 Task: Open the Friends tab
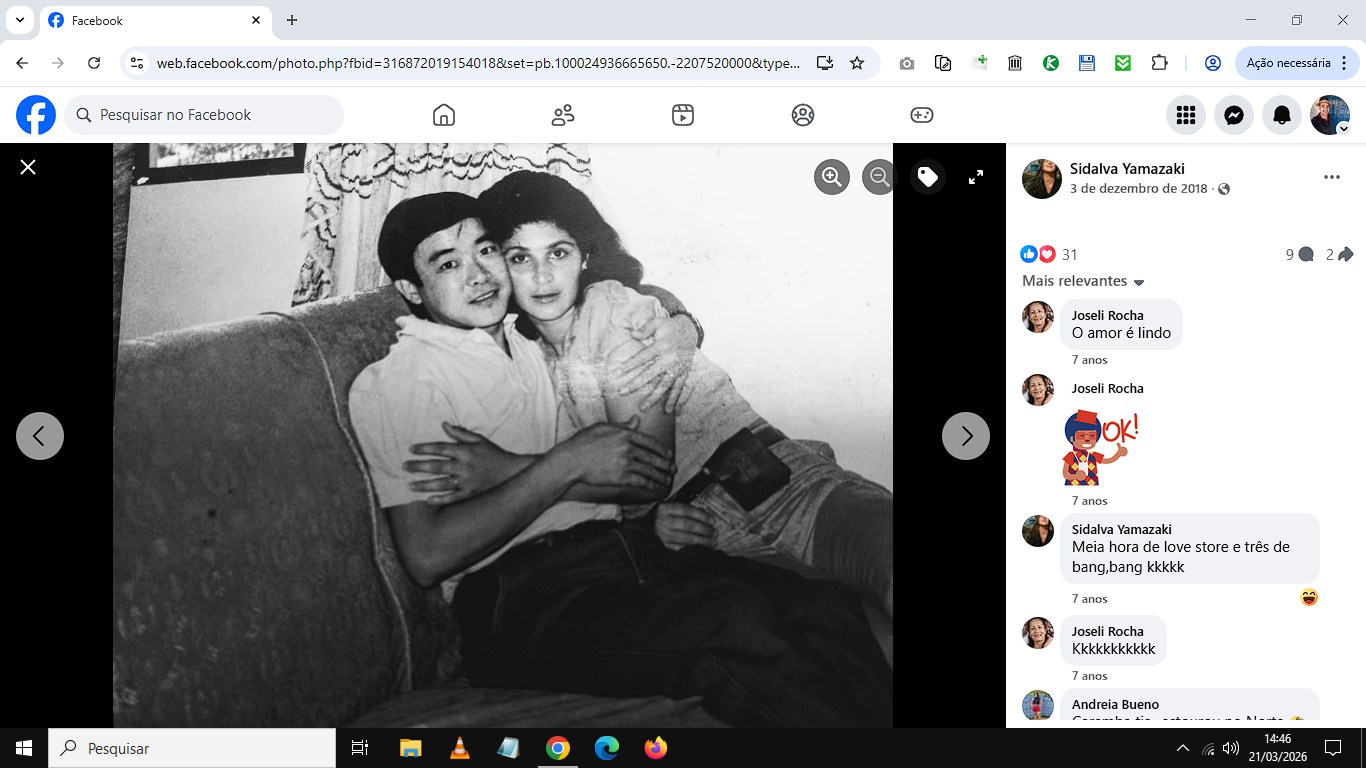tap(563, 115)
